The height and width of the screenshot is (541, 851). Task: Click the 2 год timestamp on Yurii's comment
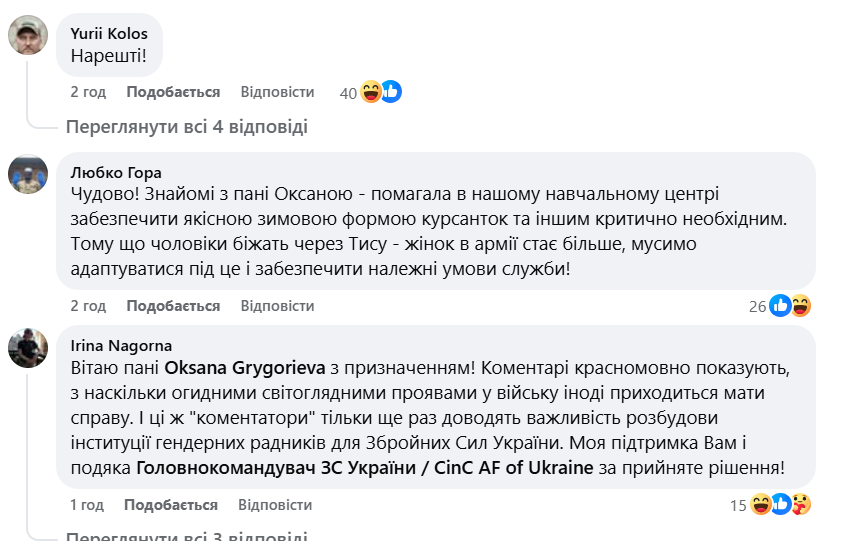(x=88, y=92)
